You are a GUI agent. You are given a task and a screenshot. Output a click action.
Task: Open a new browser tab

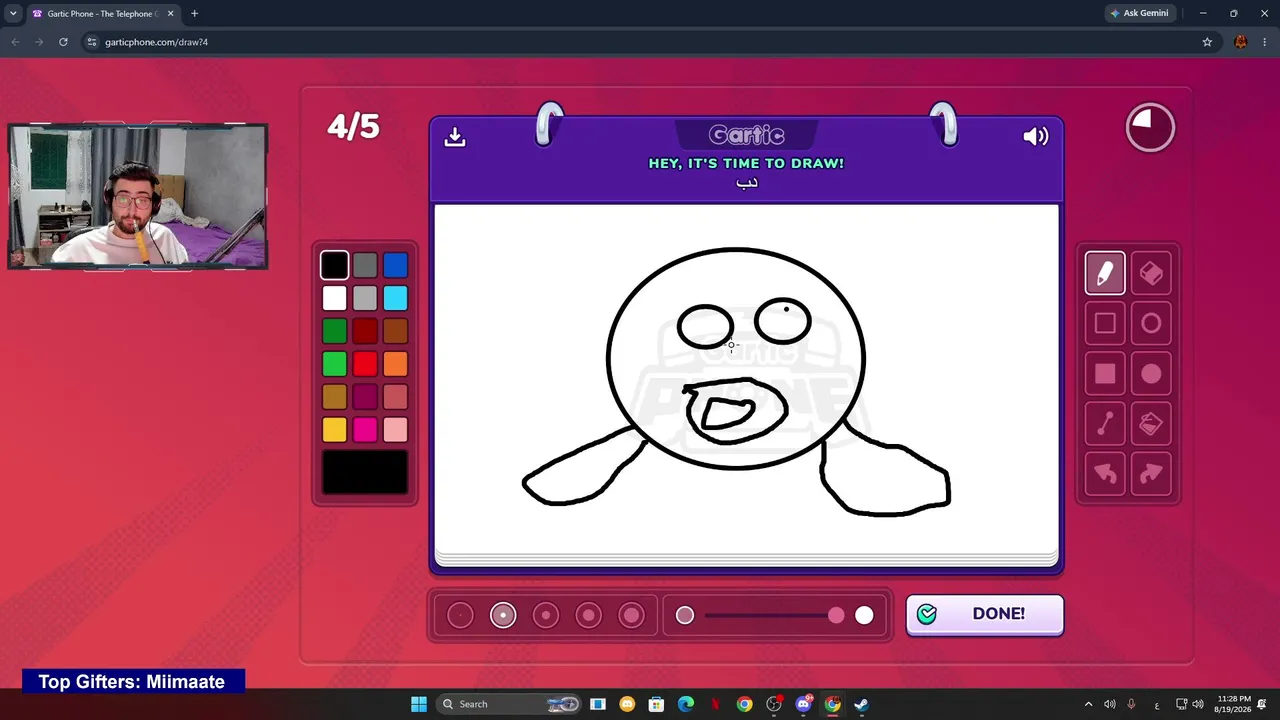coord(194,14)
